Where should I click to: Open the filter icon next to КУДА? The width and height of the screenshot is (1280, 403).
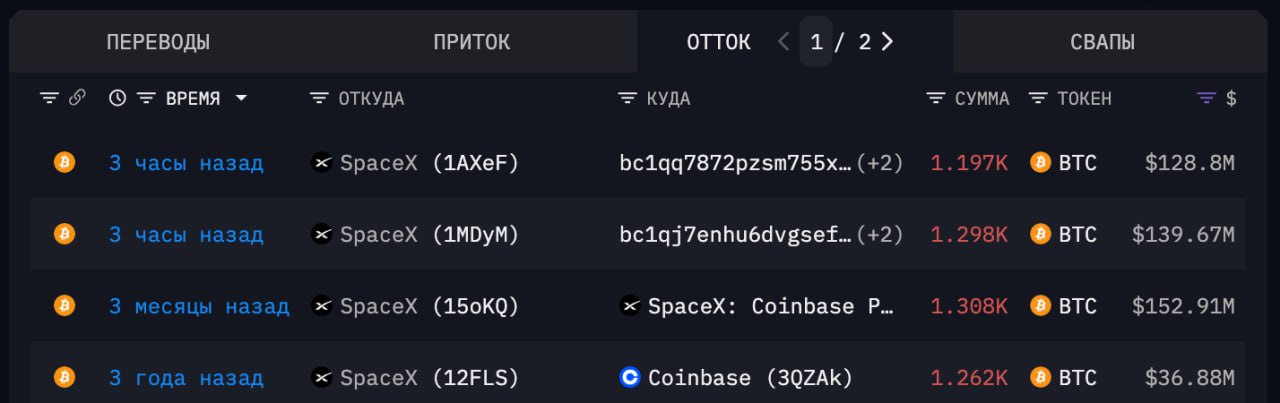pos(628,98)
